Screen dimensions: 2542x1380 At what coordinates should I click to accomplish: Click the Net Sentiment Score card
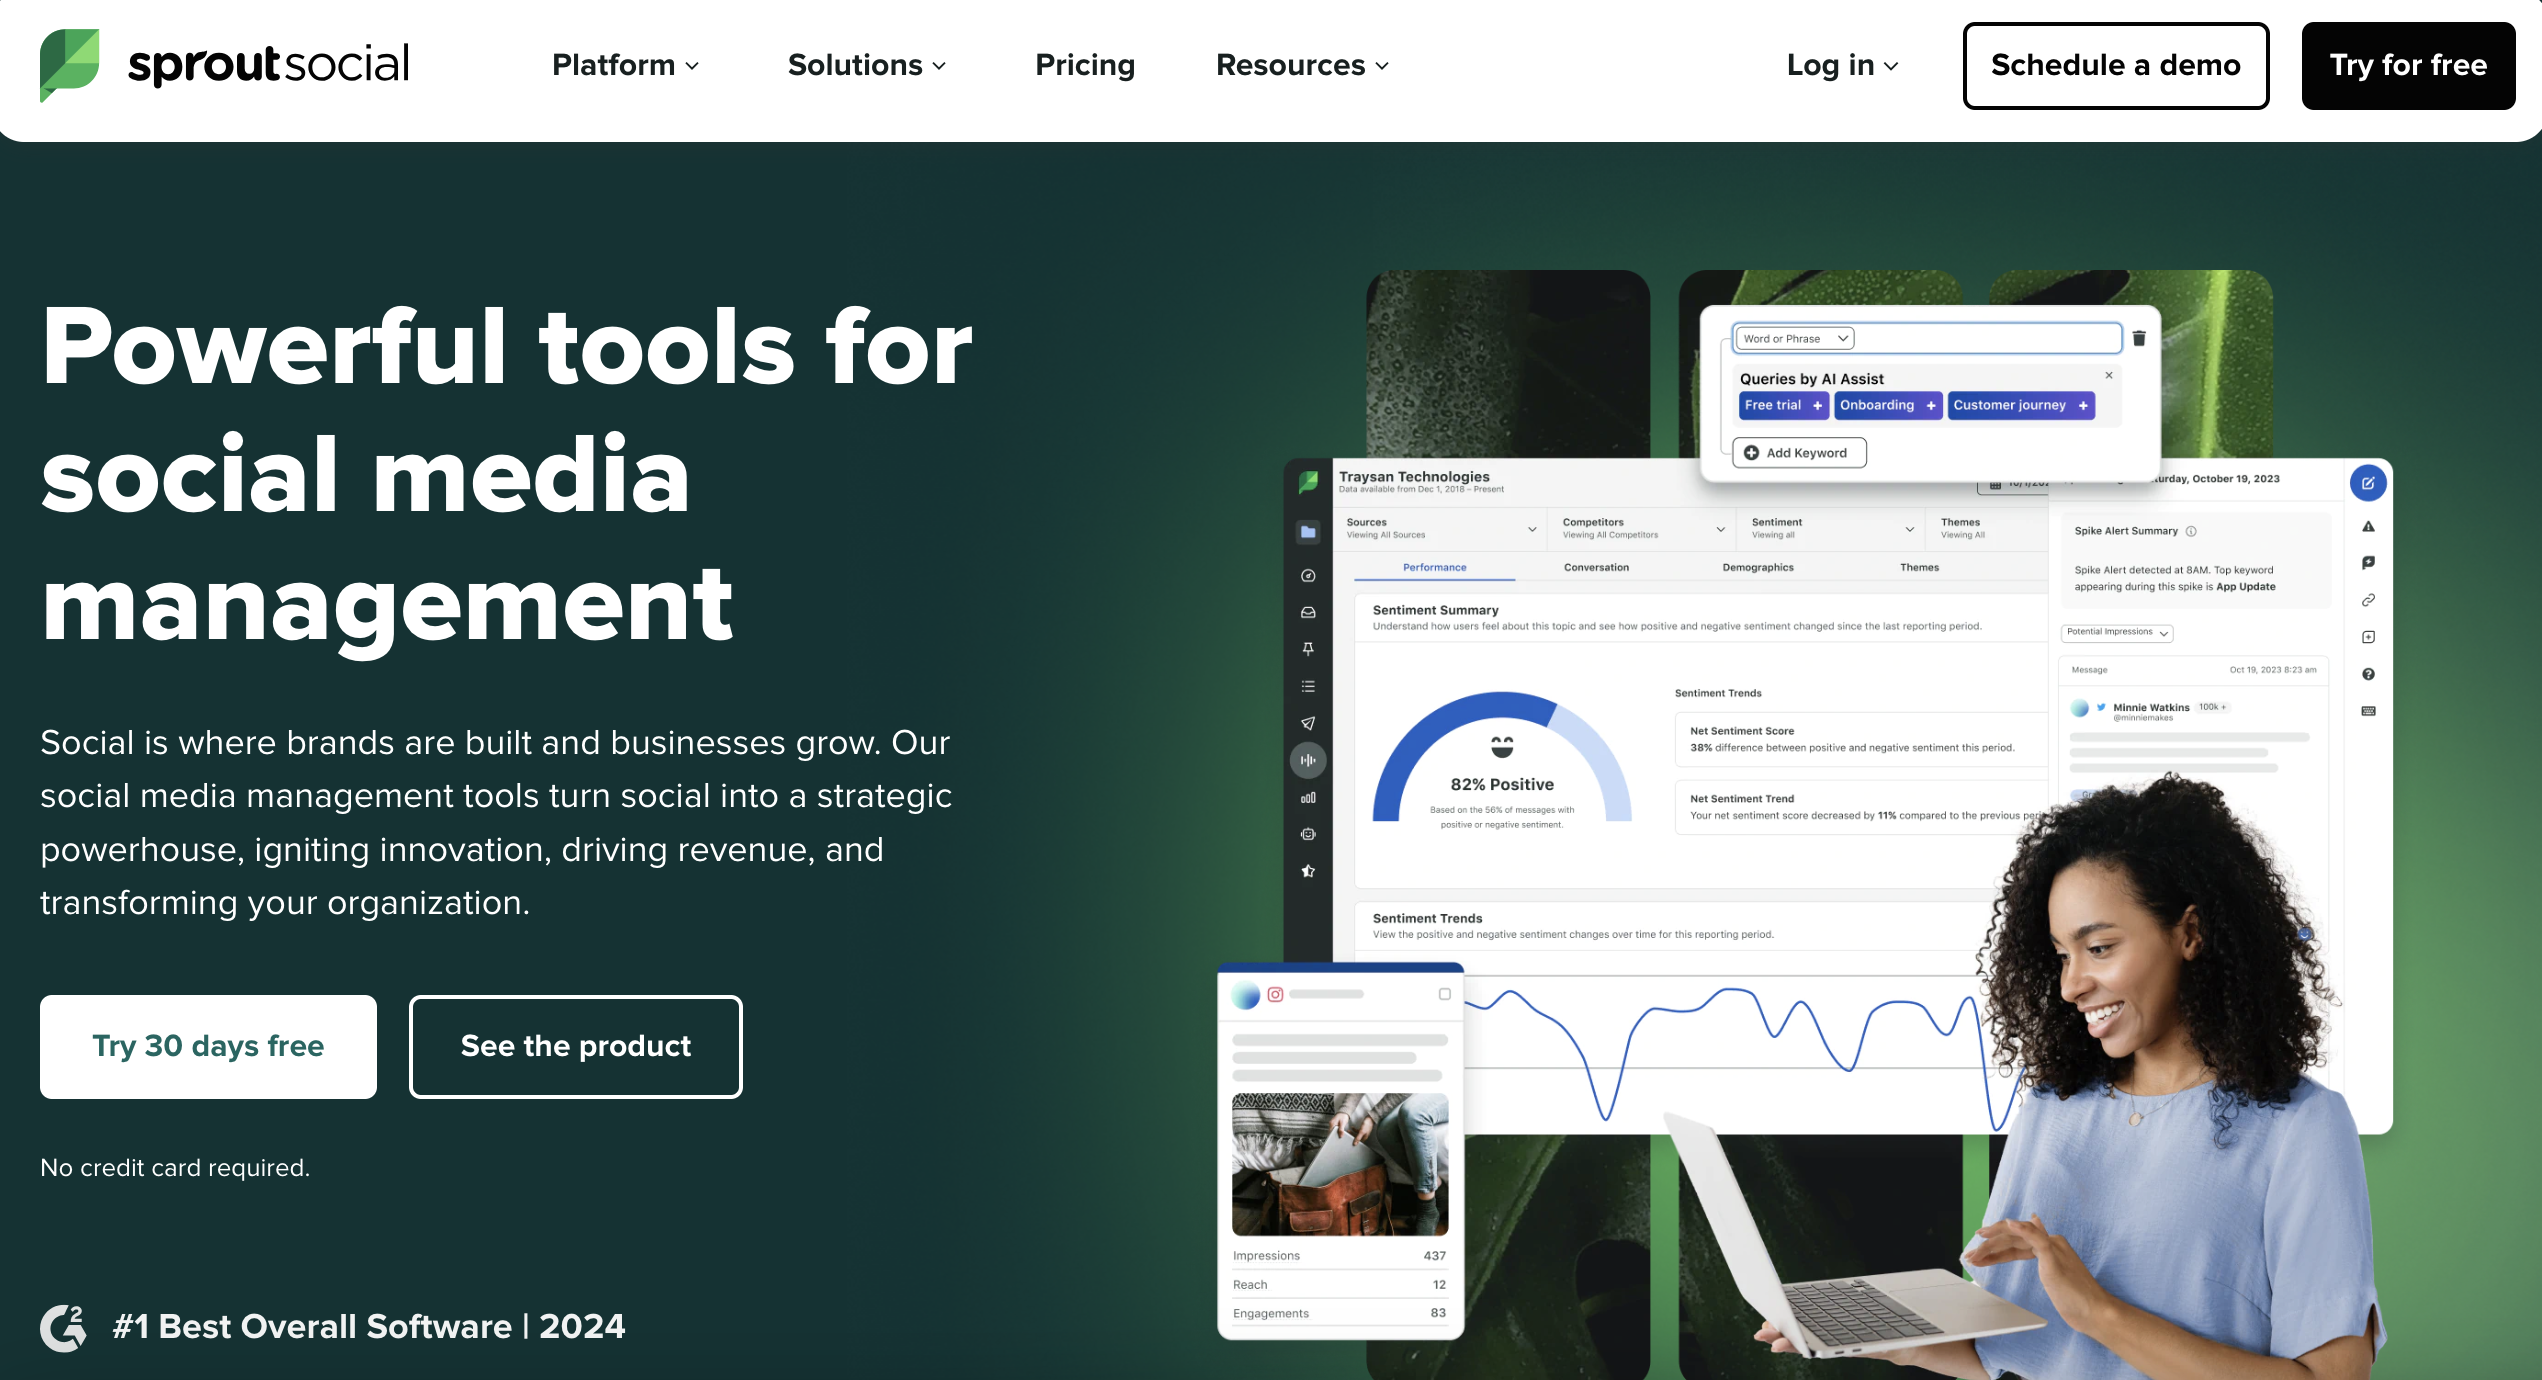1860,739
